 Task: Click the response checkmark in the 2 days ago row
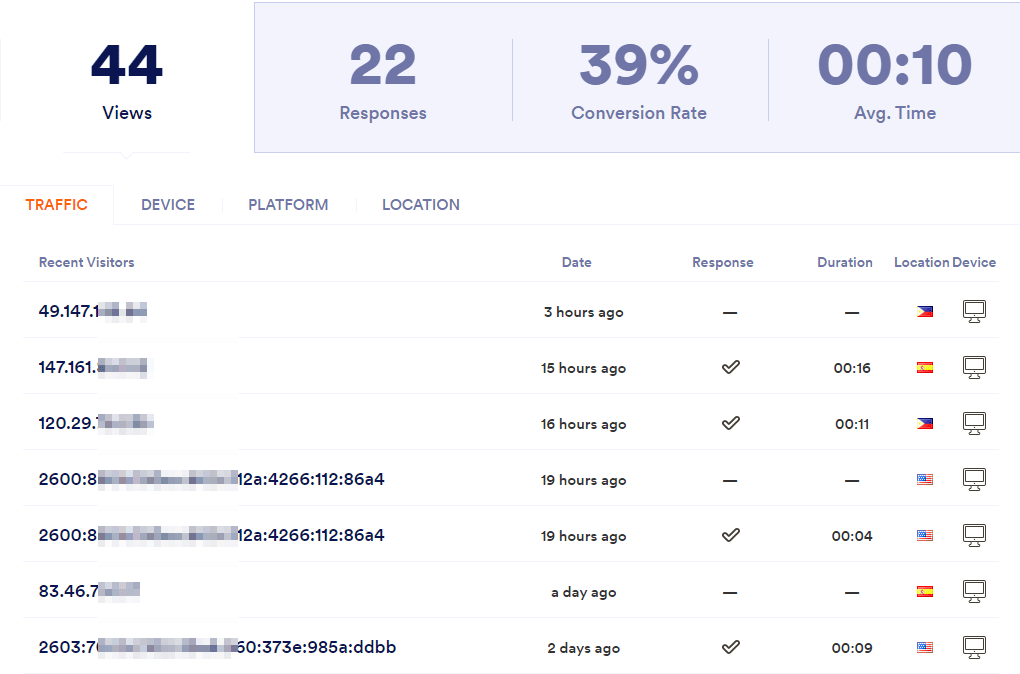730,647
